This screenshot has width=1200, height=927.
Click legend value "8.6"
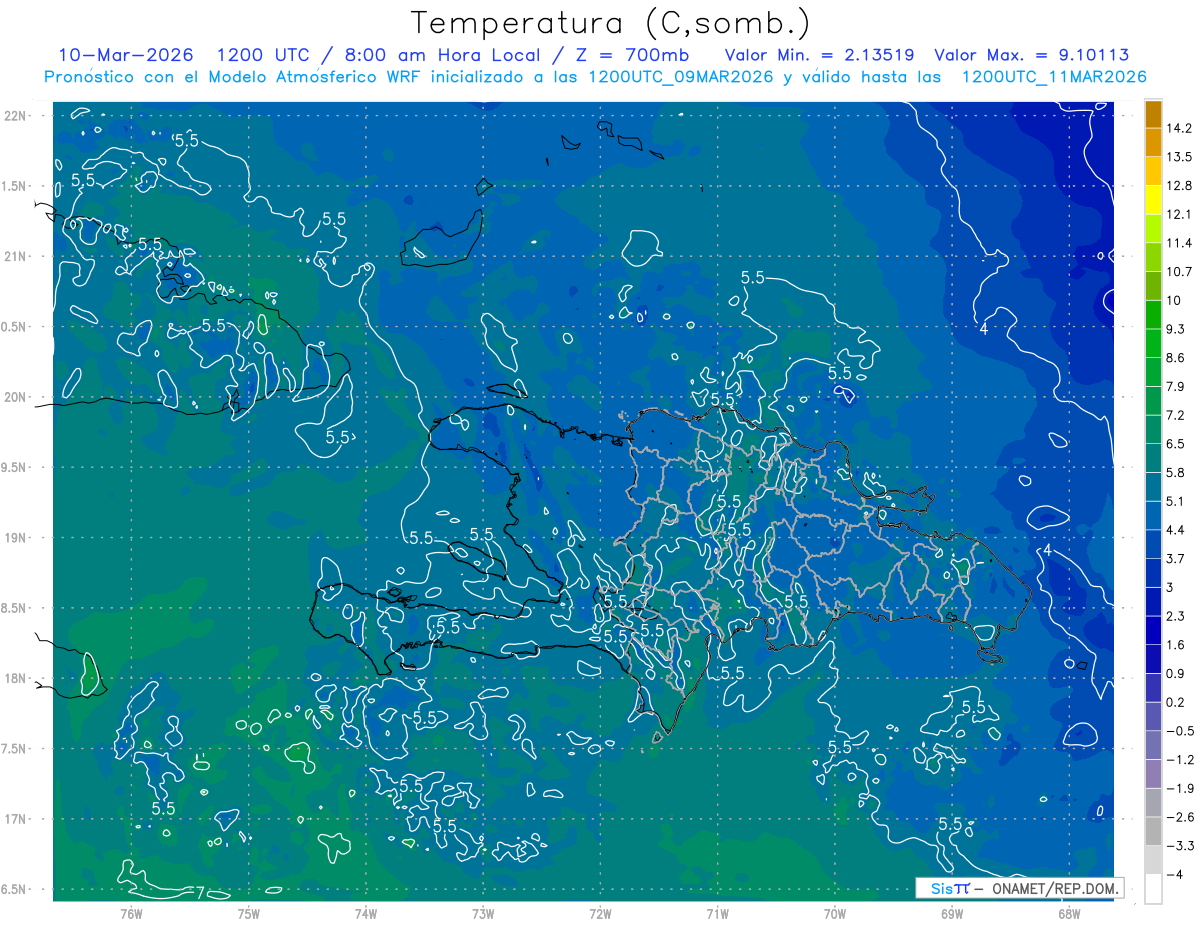tap(1176, 358)
